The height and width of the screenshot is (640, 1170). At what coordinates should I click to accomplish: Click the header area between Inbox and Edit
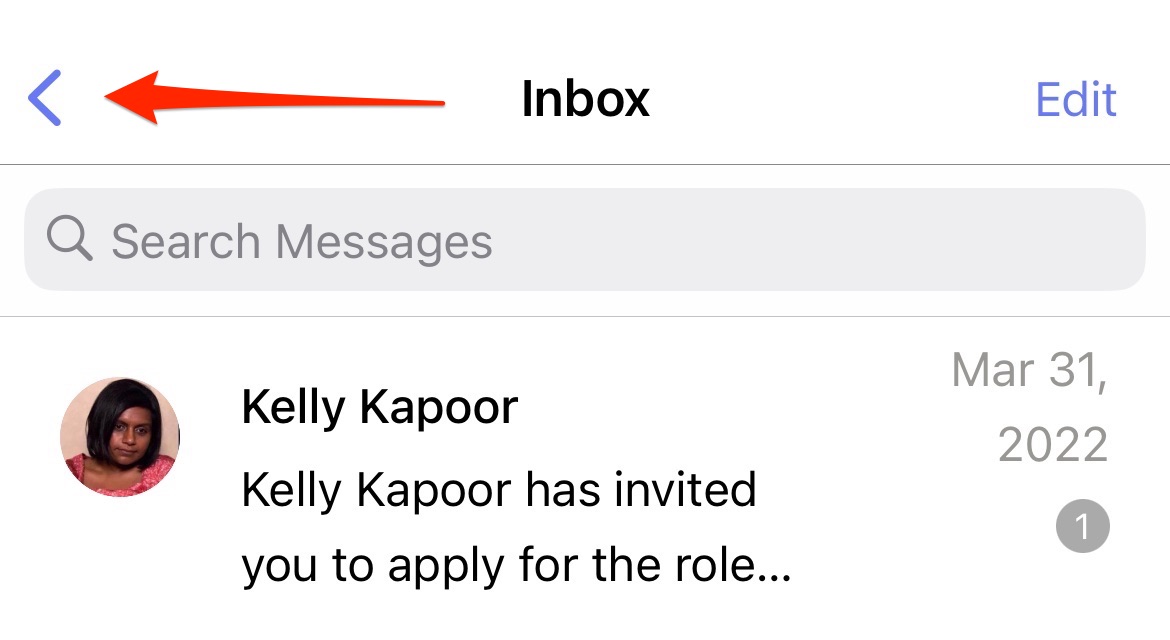tap(842, 98)
